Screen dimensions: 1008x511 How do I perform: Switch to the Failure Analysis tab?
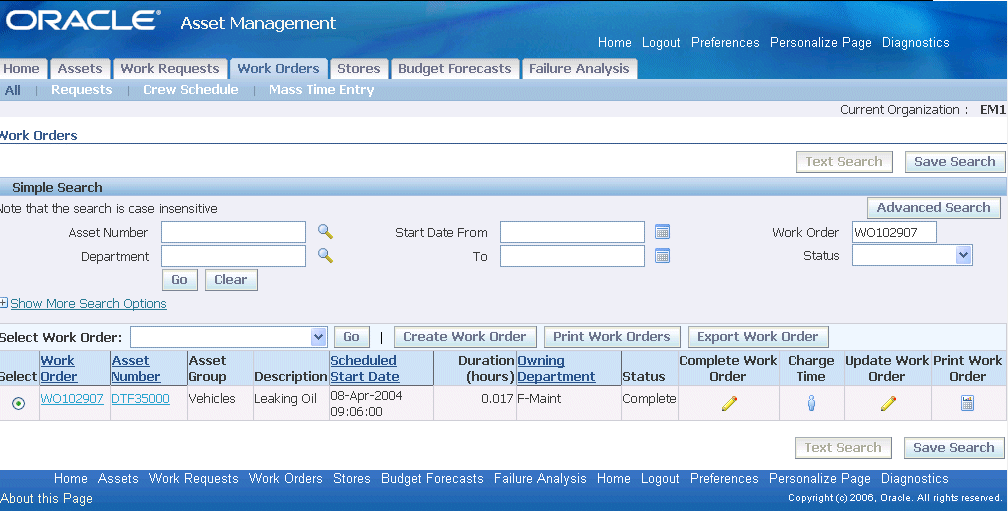coord(579,69)
